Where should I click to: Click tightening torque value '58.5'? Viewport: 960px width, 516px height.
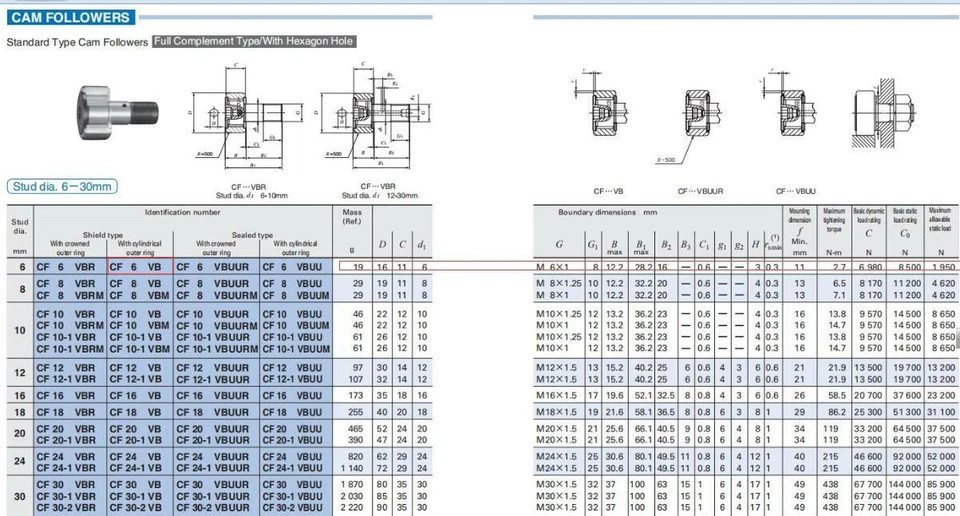(x=837, y=396)
